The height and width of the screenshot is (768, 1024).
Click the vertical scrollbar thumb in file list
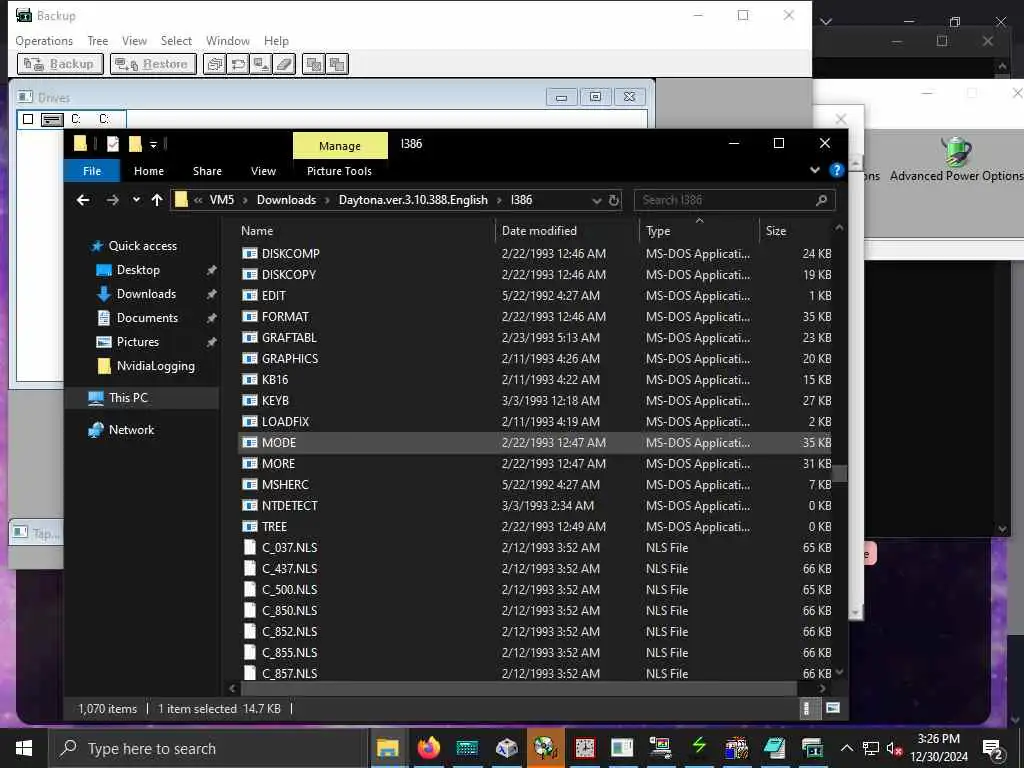(840, 473)
